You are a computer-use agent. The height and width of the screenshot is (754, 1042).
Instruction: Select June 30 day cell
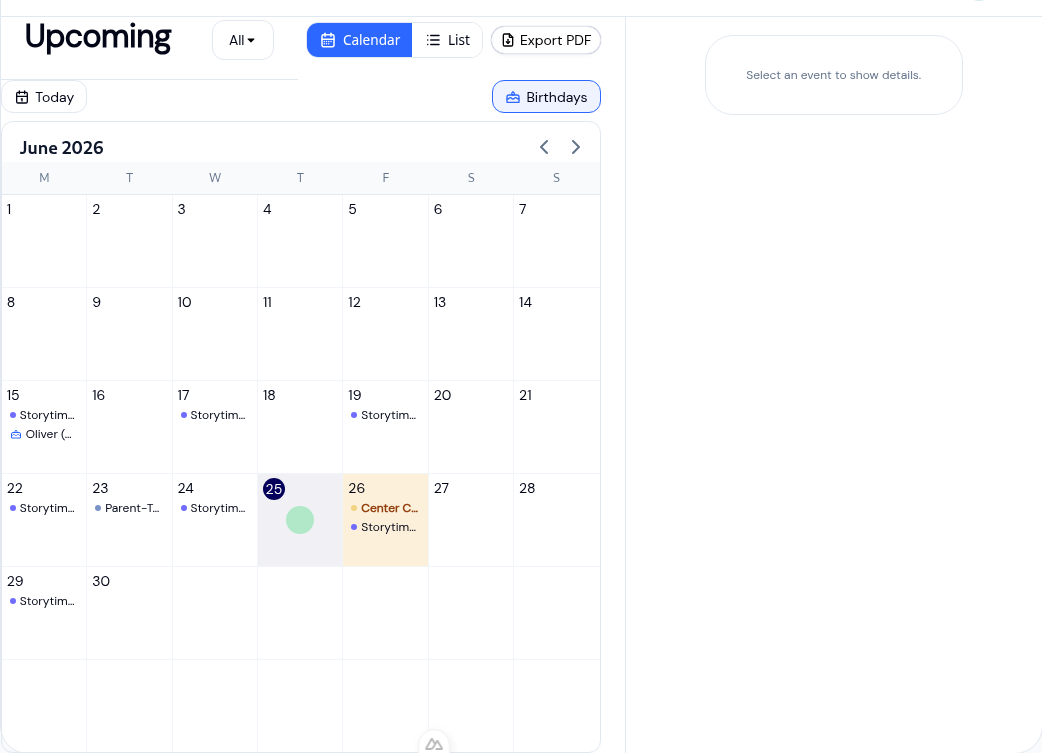pyautogui.click(x=130, y=613)
